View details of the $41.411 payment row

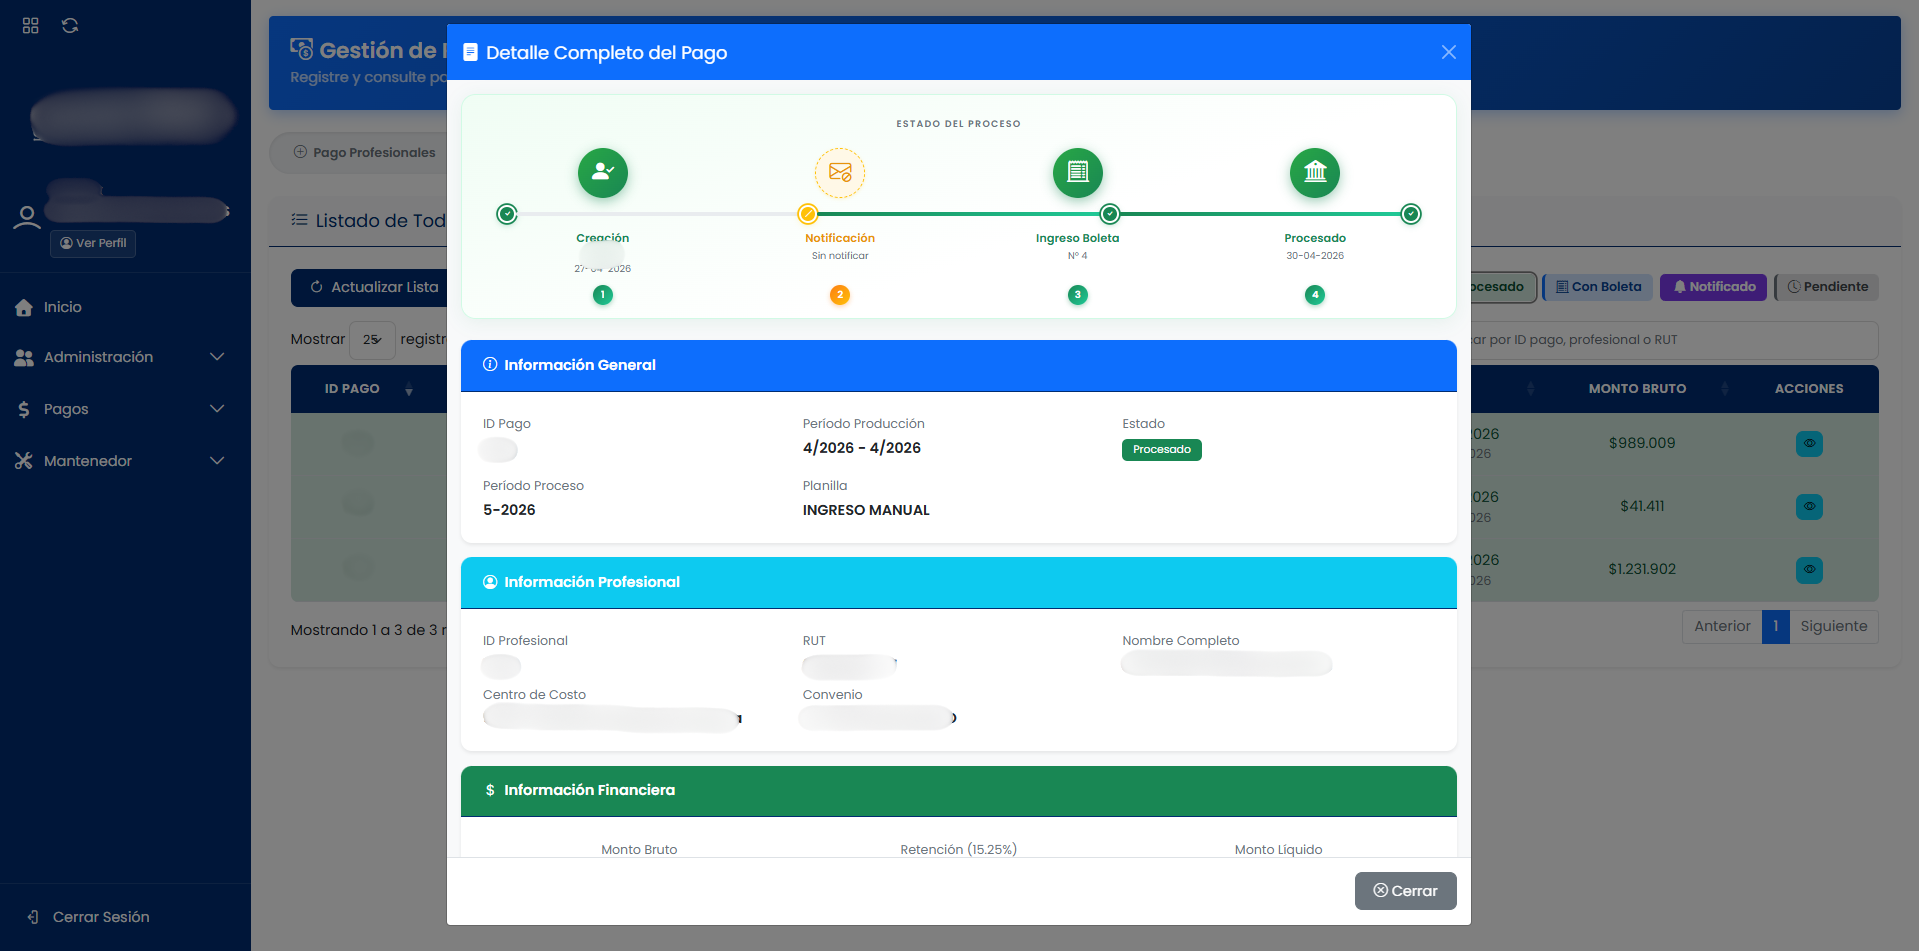(x=1809, y=507)
